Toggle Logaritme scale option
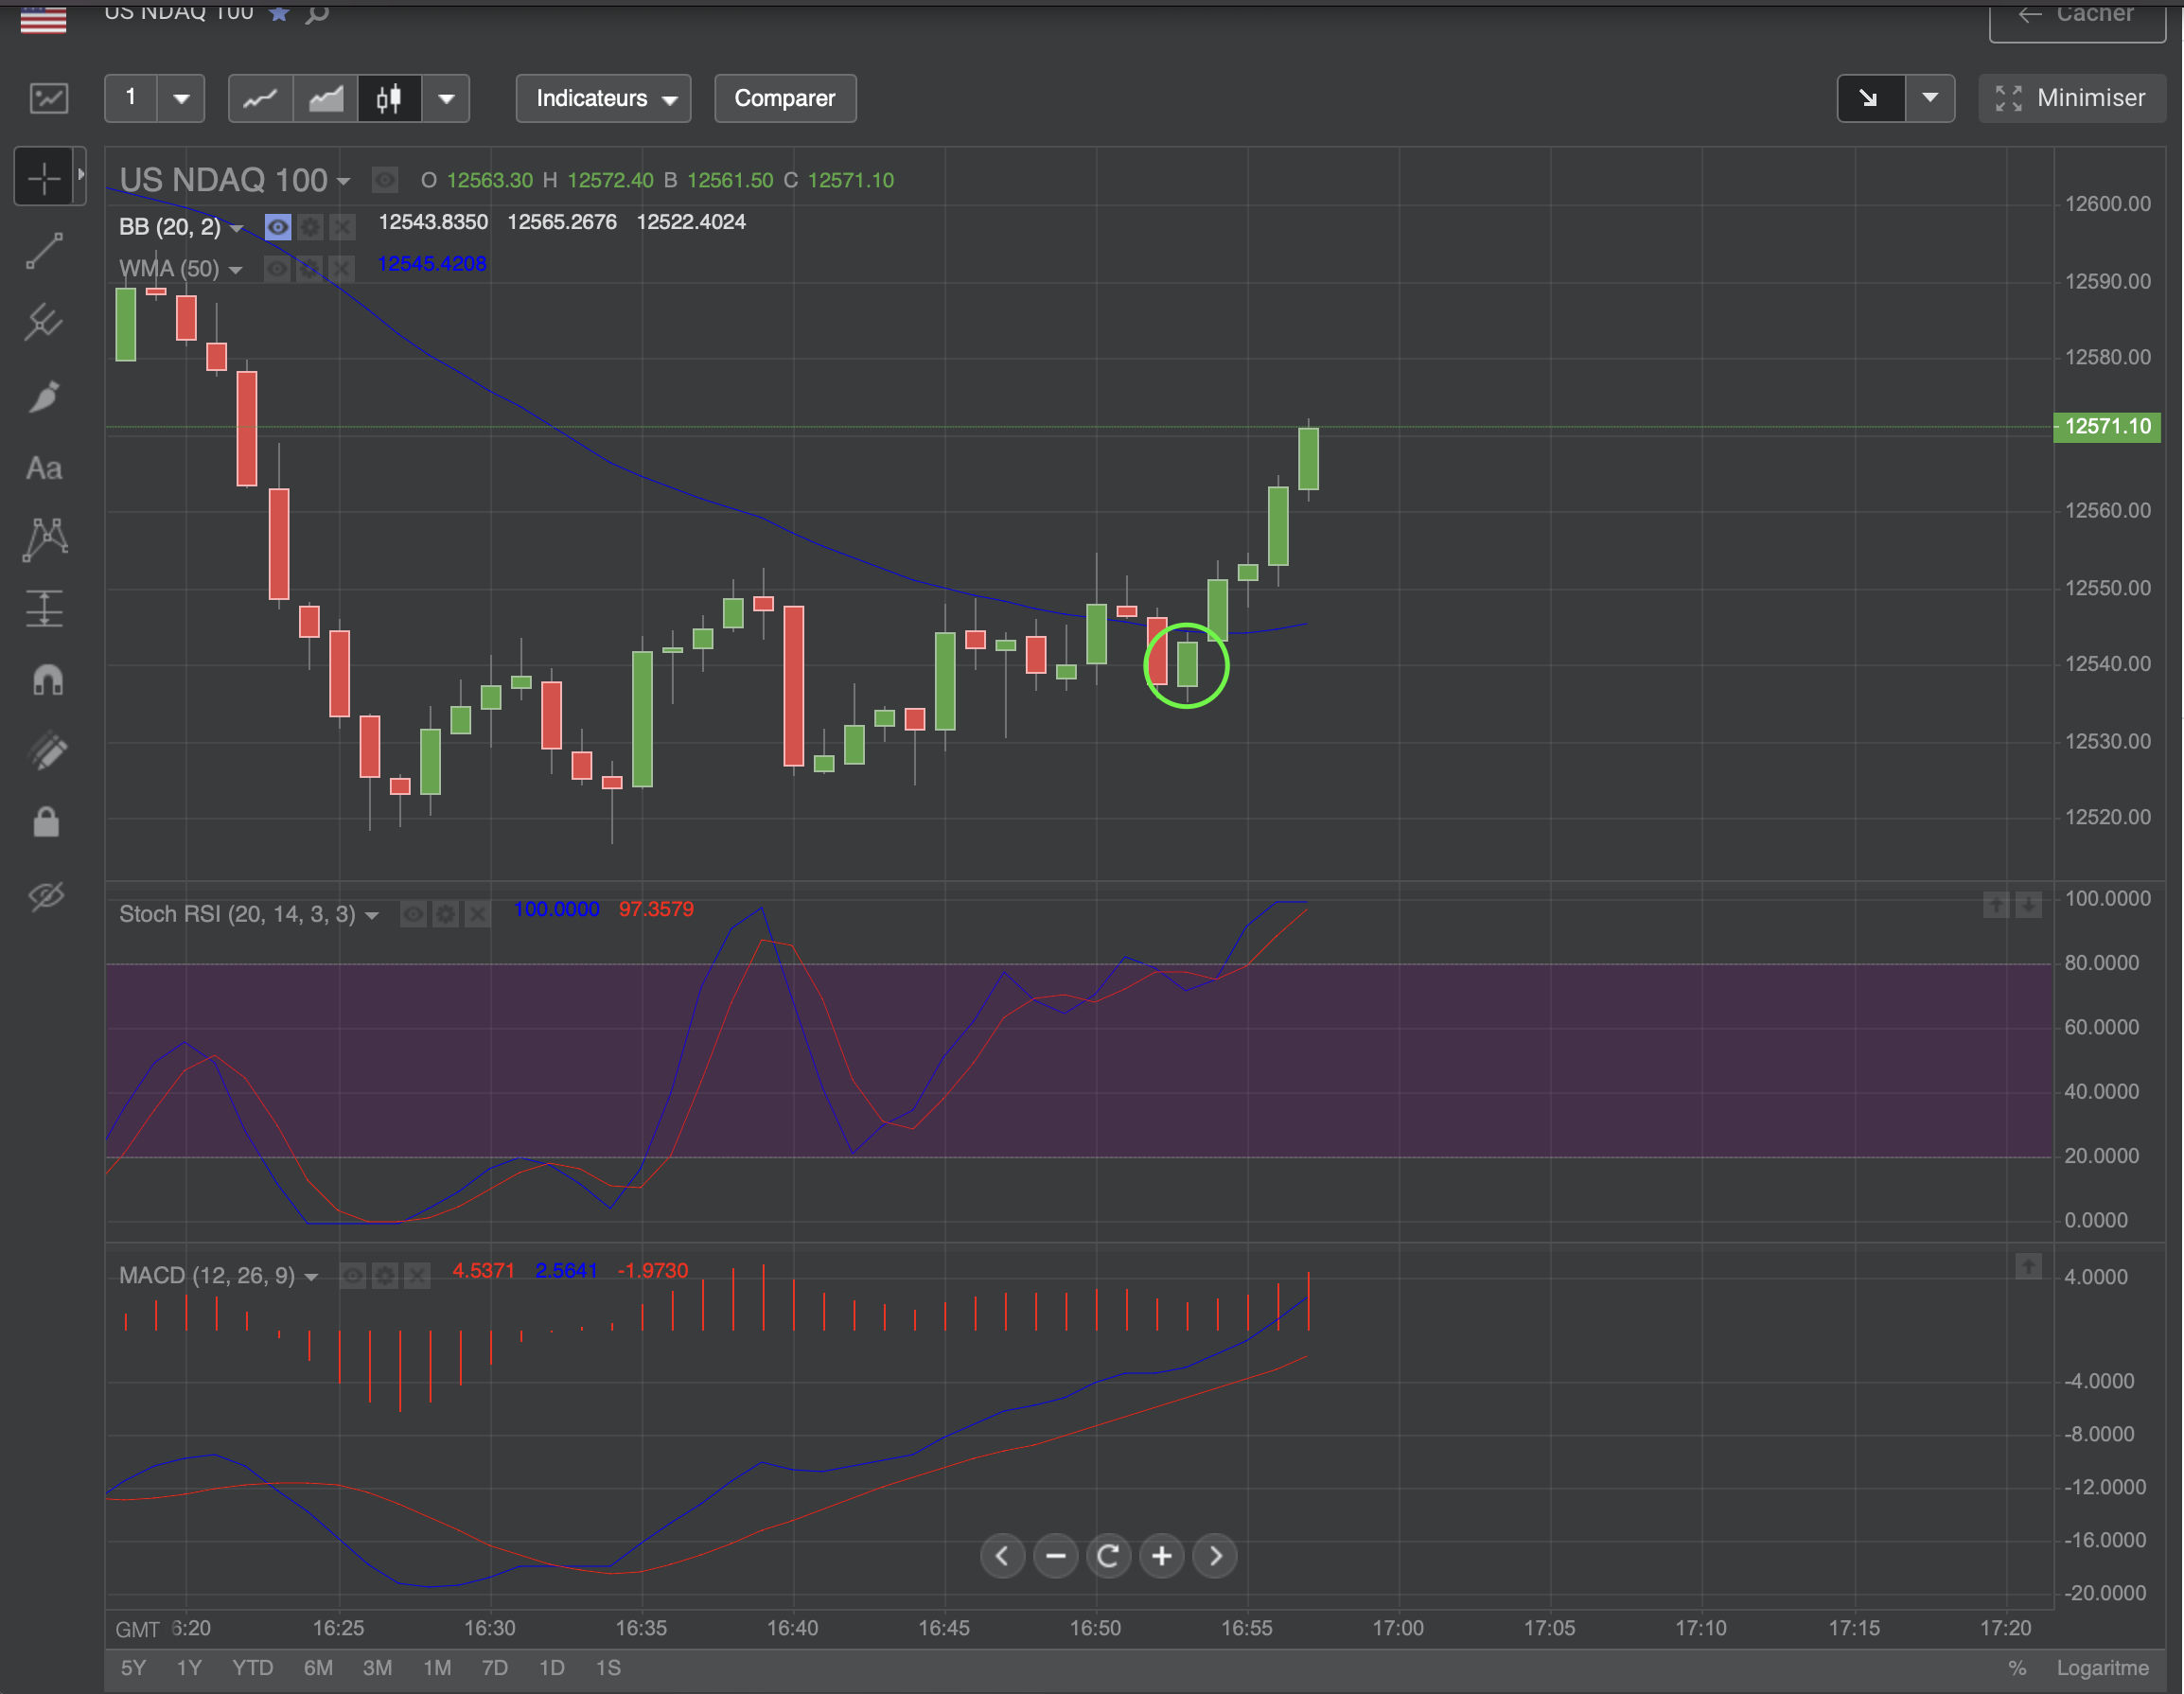This screenshot has width=2184, height=1694. coord(2101,1667)
